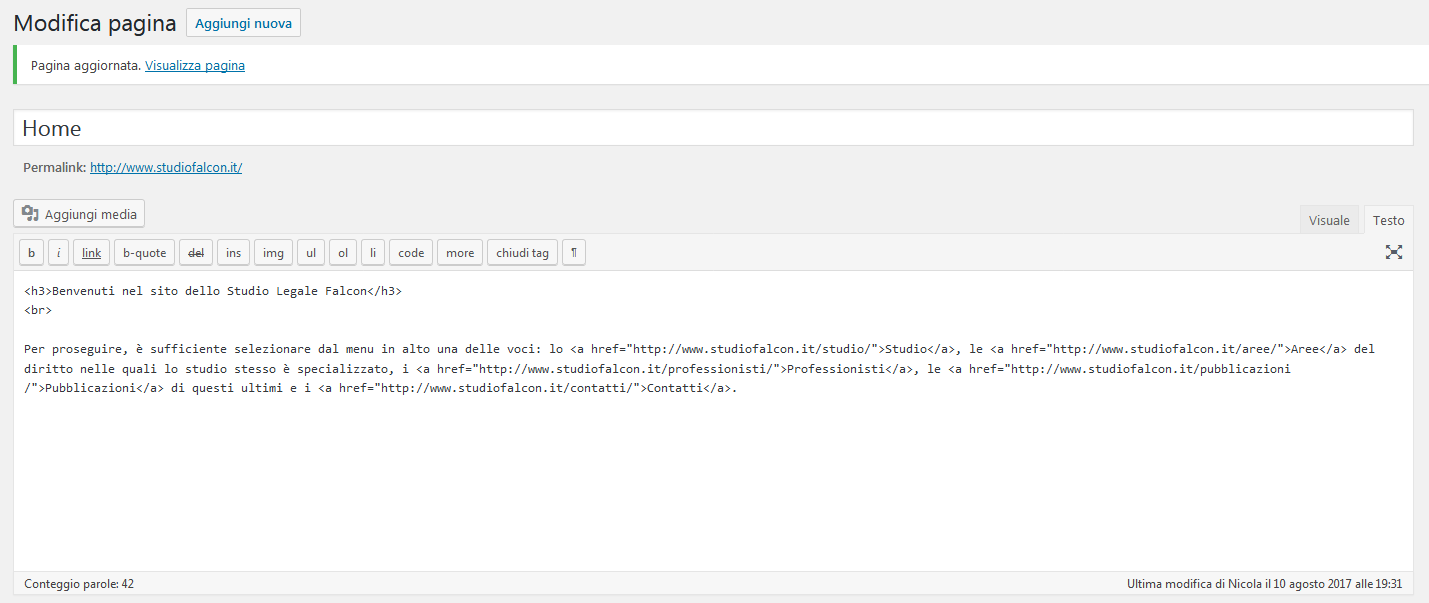Click the Aggiungi nuova button
Viewport: 1429px width, 603px height.
244,23
